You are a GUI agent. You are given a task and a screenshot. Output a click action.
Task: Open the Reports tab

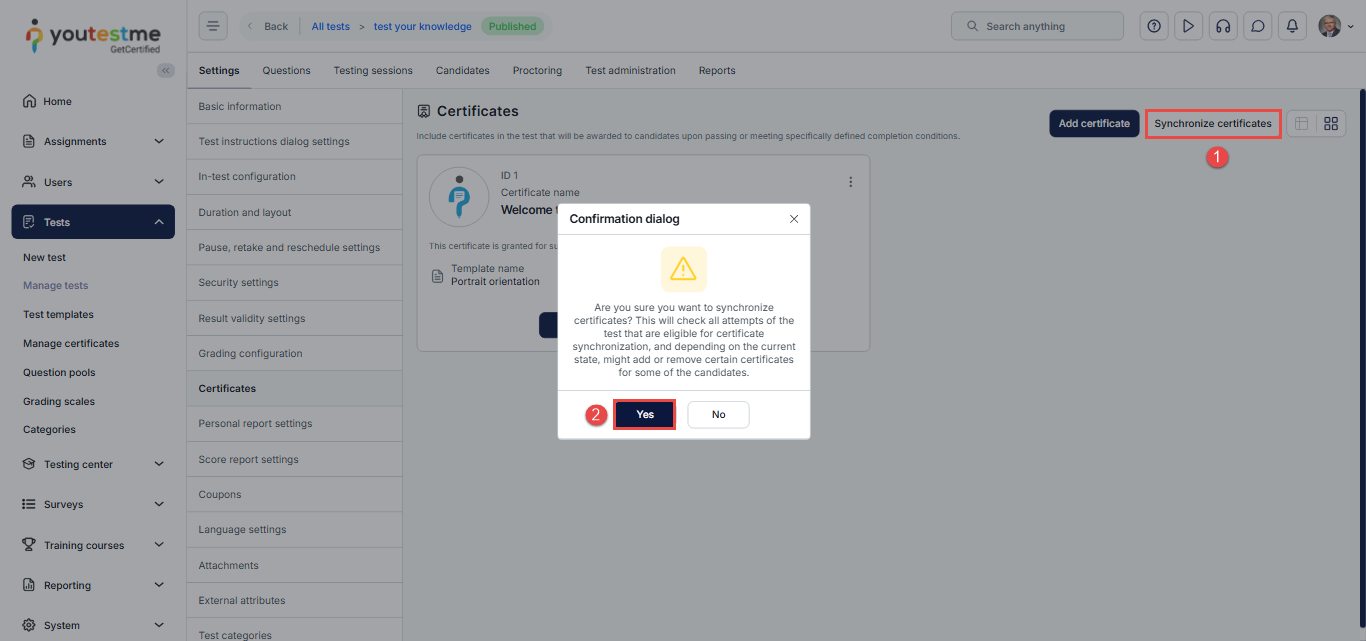[717, 70]
